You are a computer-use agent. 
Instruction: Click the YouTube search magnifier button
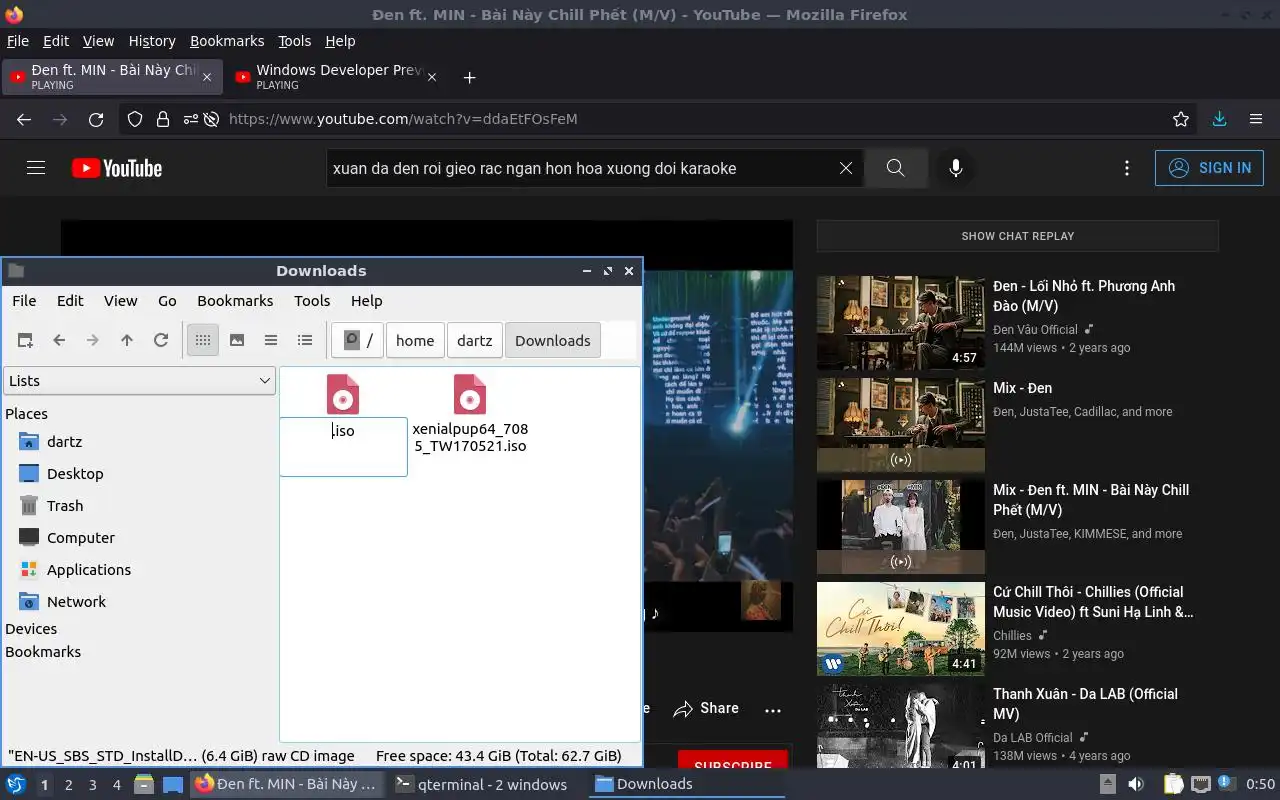[x=895, y=168]
